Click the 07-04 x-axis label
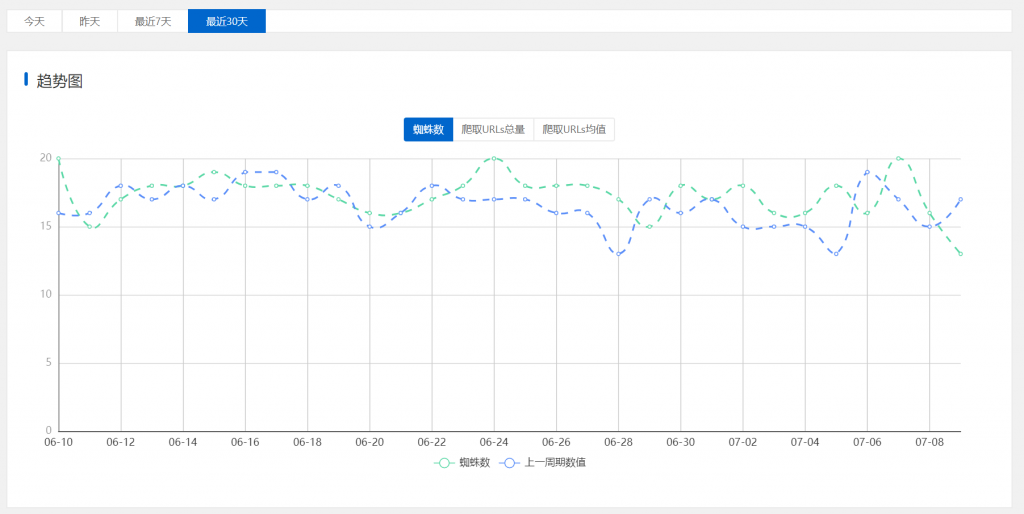Image resolution: width=1024 pixels, height=514 pixels. click(x=805, y=442)
